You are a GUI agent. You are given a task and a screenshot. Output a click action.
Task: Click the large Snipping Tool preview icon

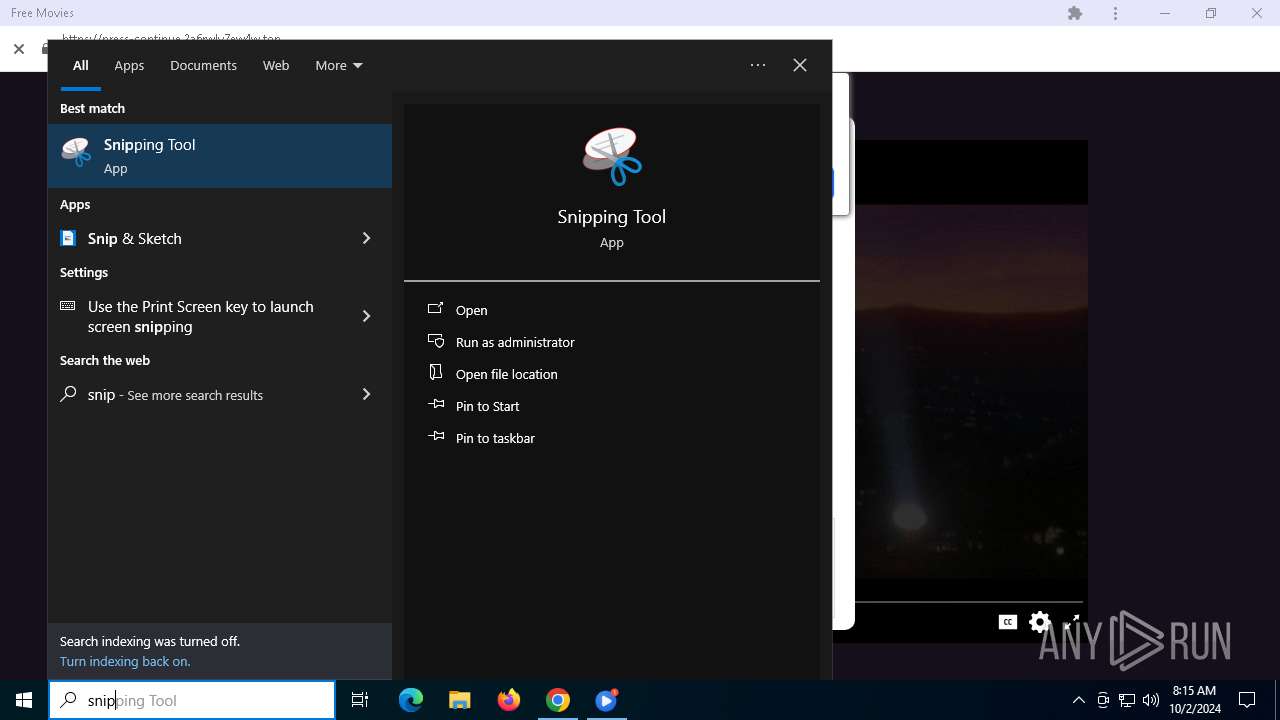click(612, 157)
